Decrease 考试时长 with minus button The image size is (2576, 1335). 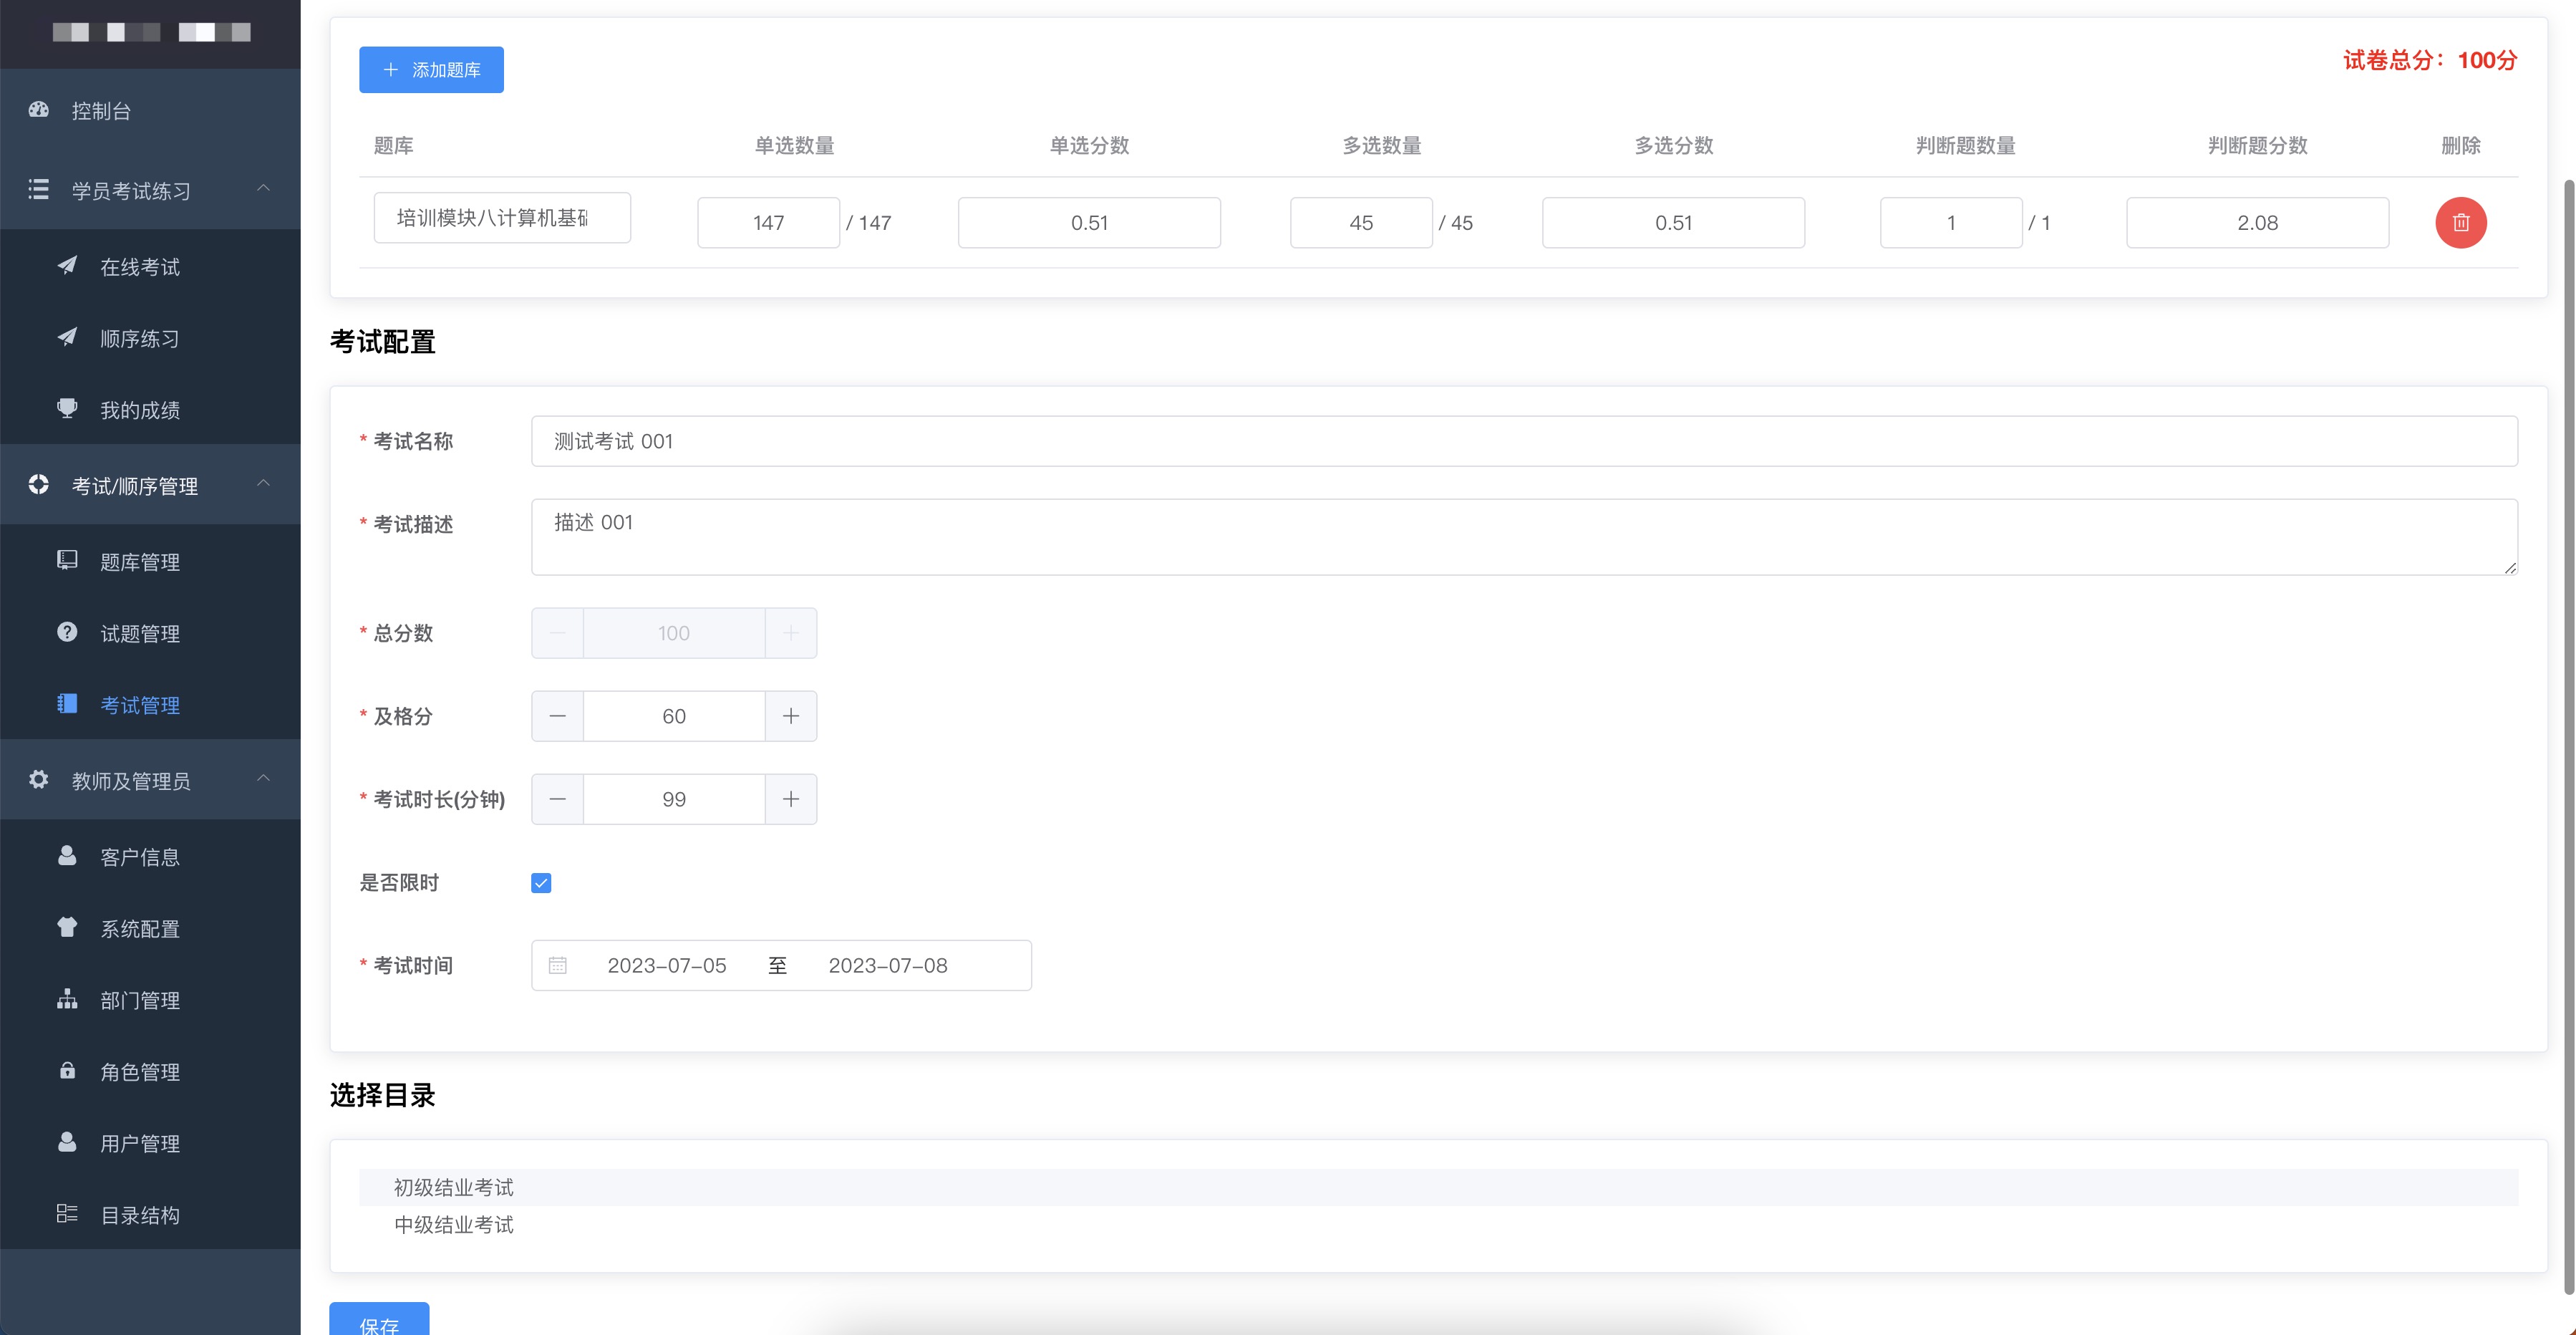pos(558,799)
